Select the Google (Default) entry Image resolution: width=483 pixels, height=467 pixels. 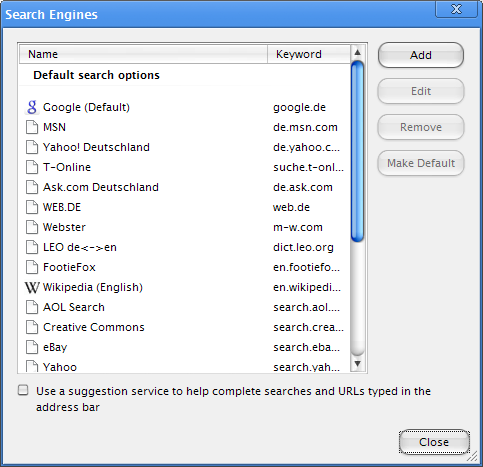pyautogui.click(x=86, y=107)
